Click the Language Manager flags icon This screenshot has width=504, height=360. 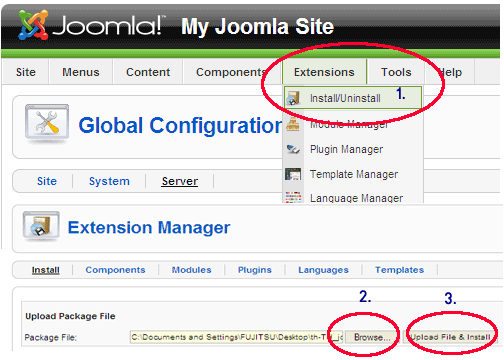tap(293, 197)
